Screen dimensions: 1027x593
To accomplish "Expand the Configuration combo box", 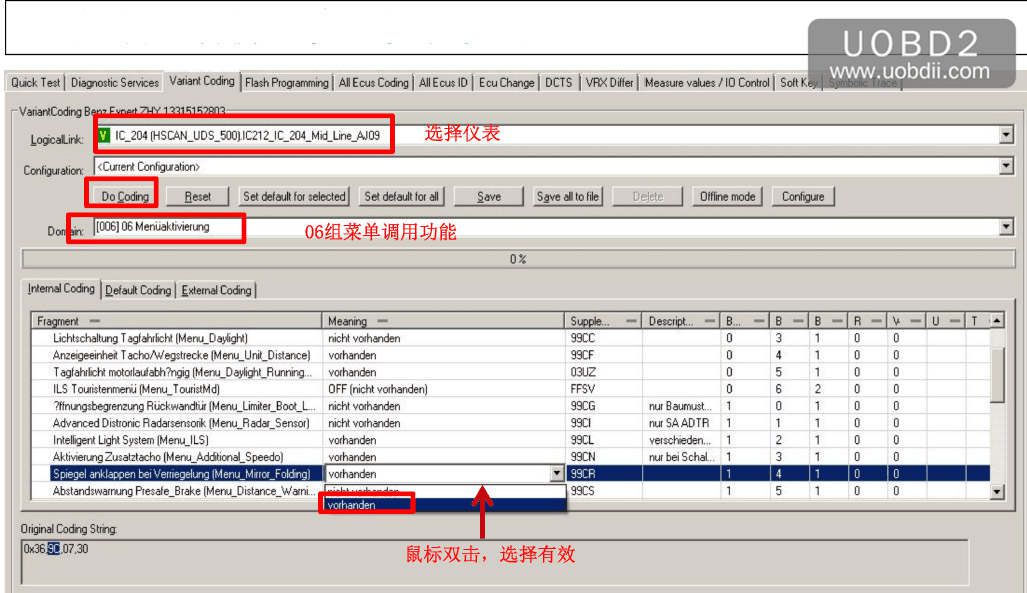I will tap(1006, 166).
